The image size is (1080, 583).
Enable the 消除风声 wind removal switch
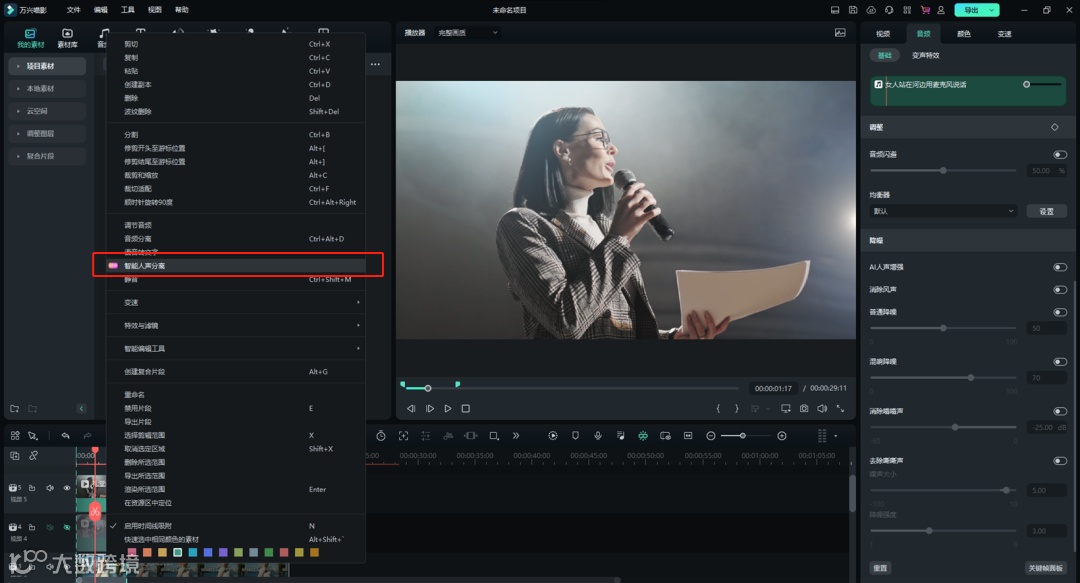click(x=1060, y=289)
